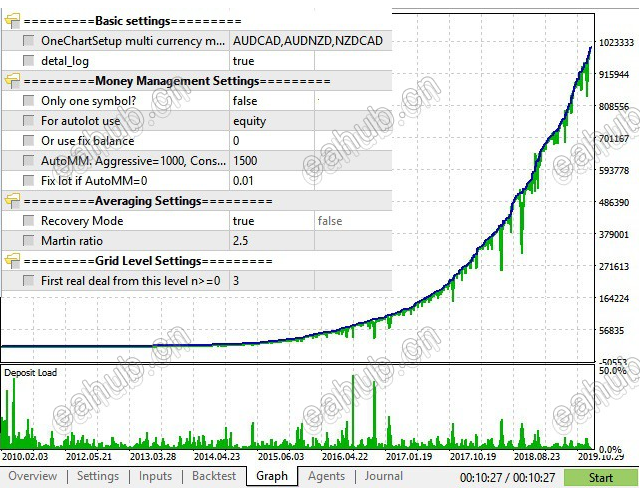Screen dimensions: 640x491
Task: Click the 2016.04.22 date label
Action: click(x=345, y=456)
